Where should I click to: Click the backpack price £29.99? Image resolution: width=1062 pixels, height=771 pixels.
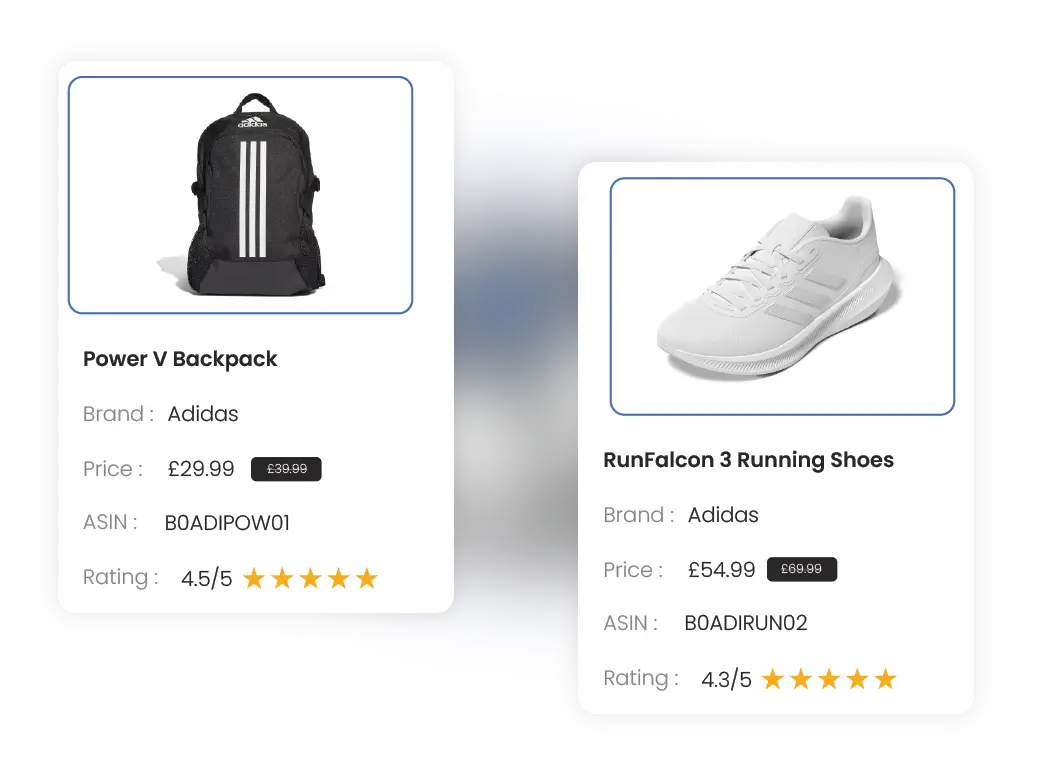pyautogui.click(x=201, y=469)
